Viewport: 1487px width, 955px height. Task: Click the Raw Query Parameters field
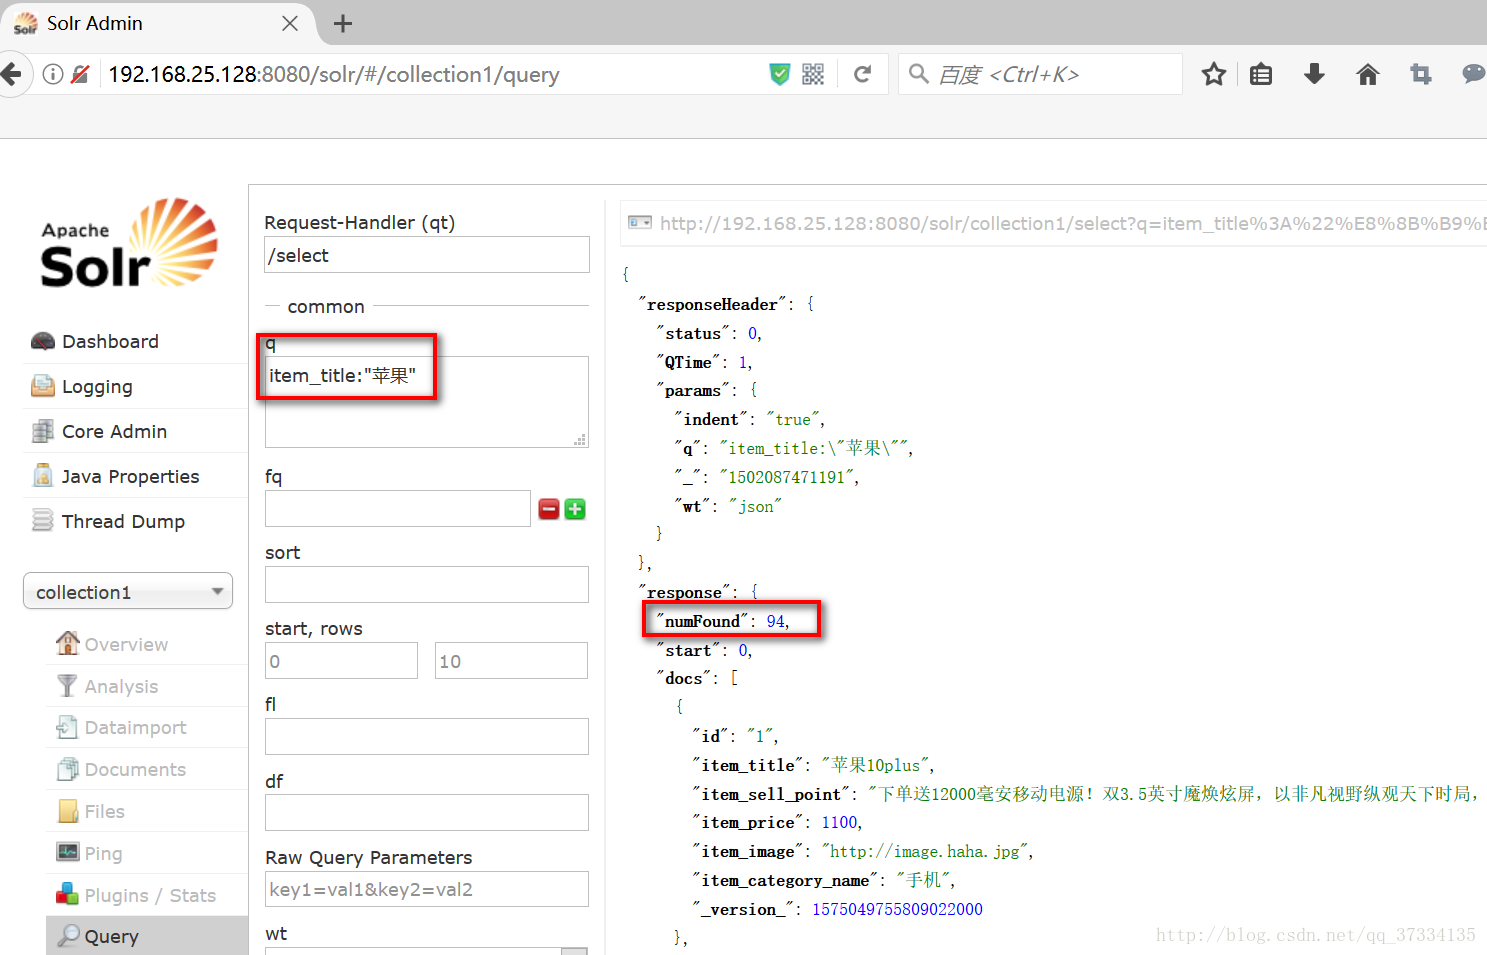(427, 889)
